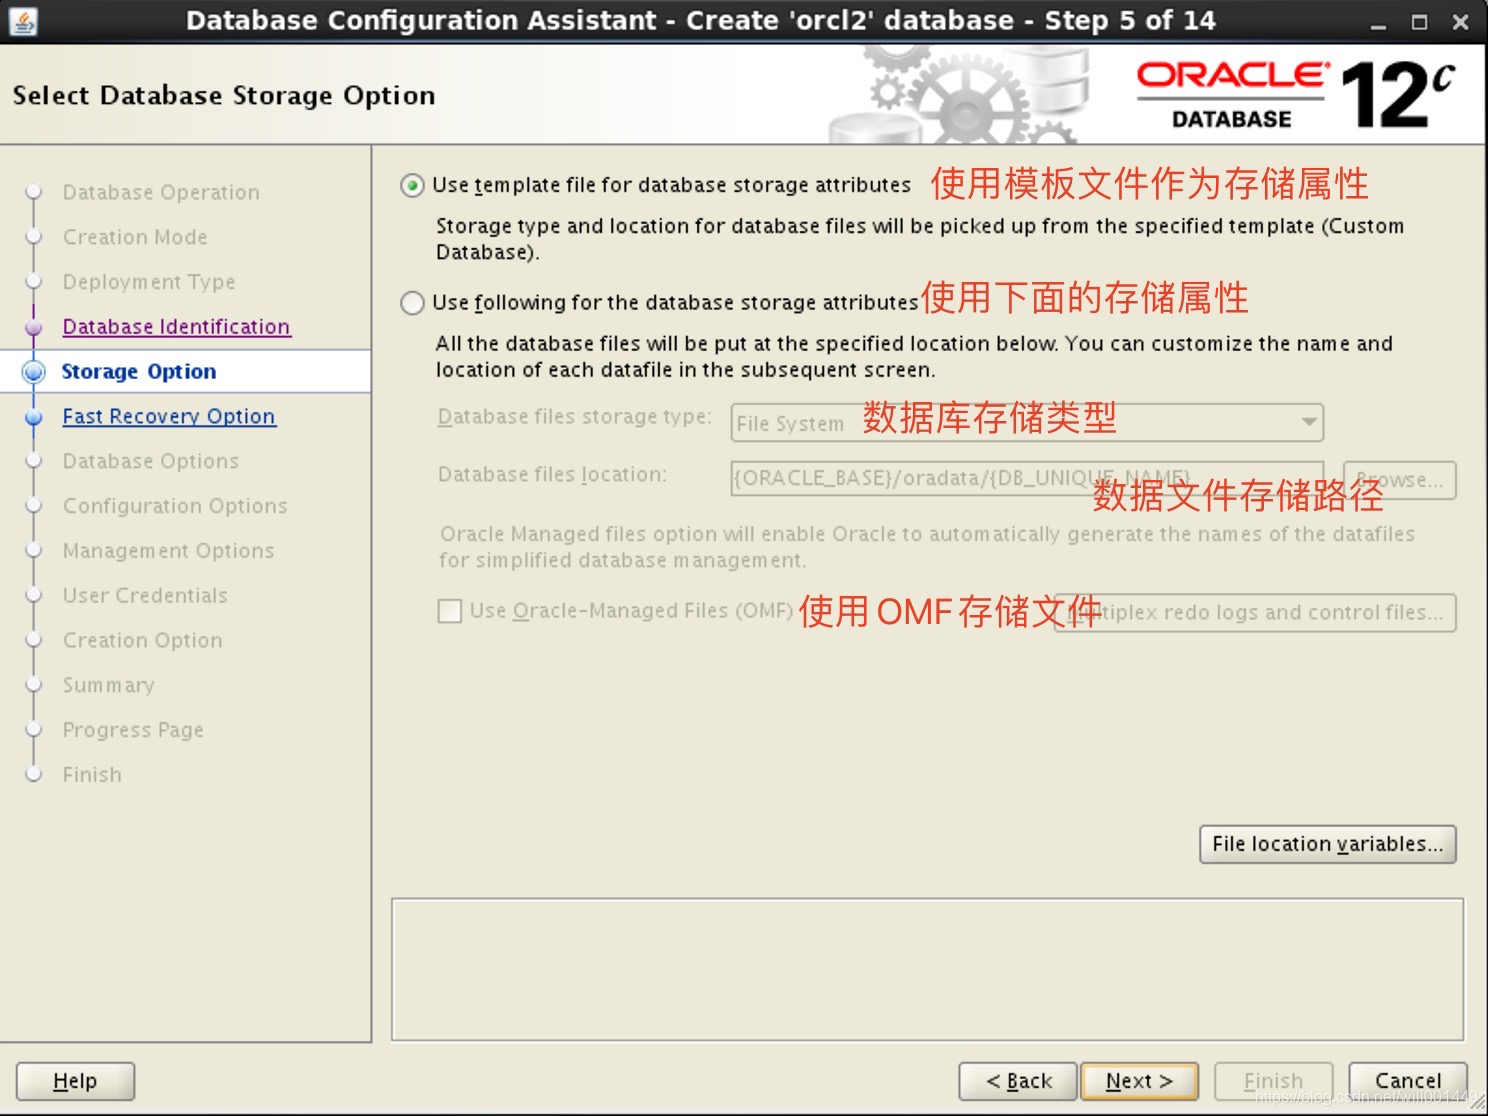Viewport: 1488px width, 1116px height.
Task: Select Storage Option step in sidebar
Action: click(139, 371)
